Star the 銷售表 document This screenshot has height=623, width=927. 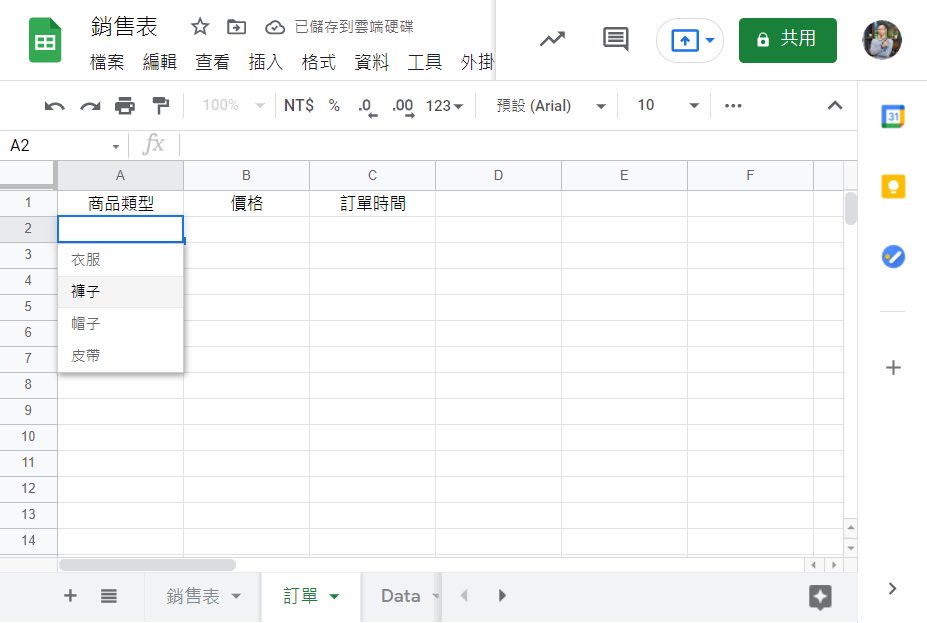click(200, 27)
